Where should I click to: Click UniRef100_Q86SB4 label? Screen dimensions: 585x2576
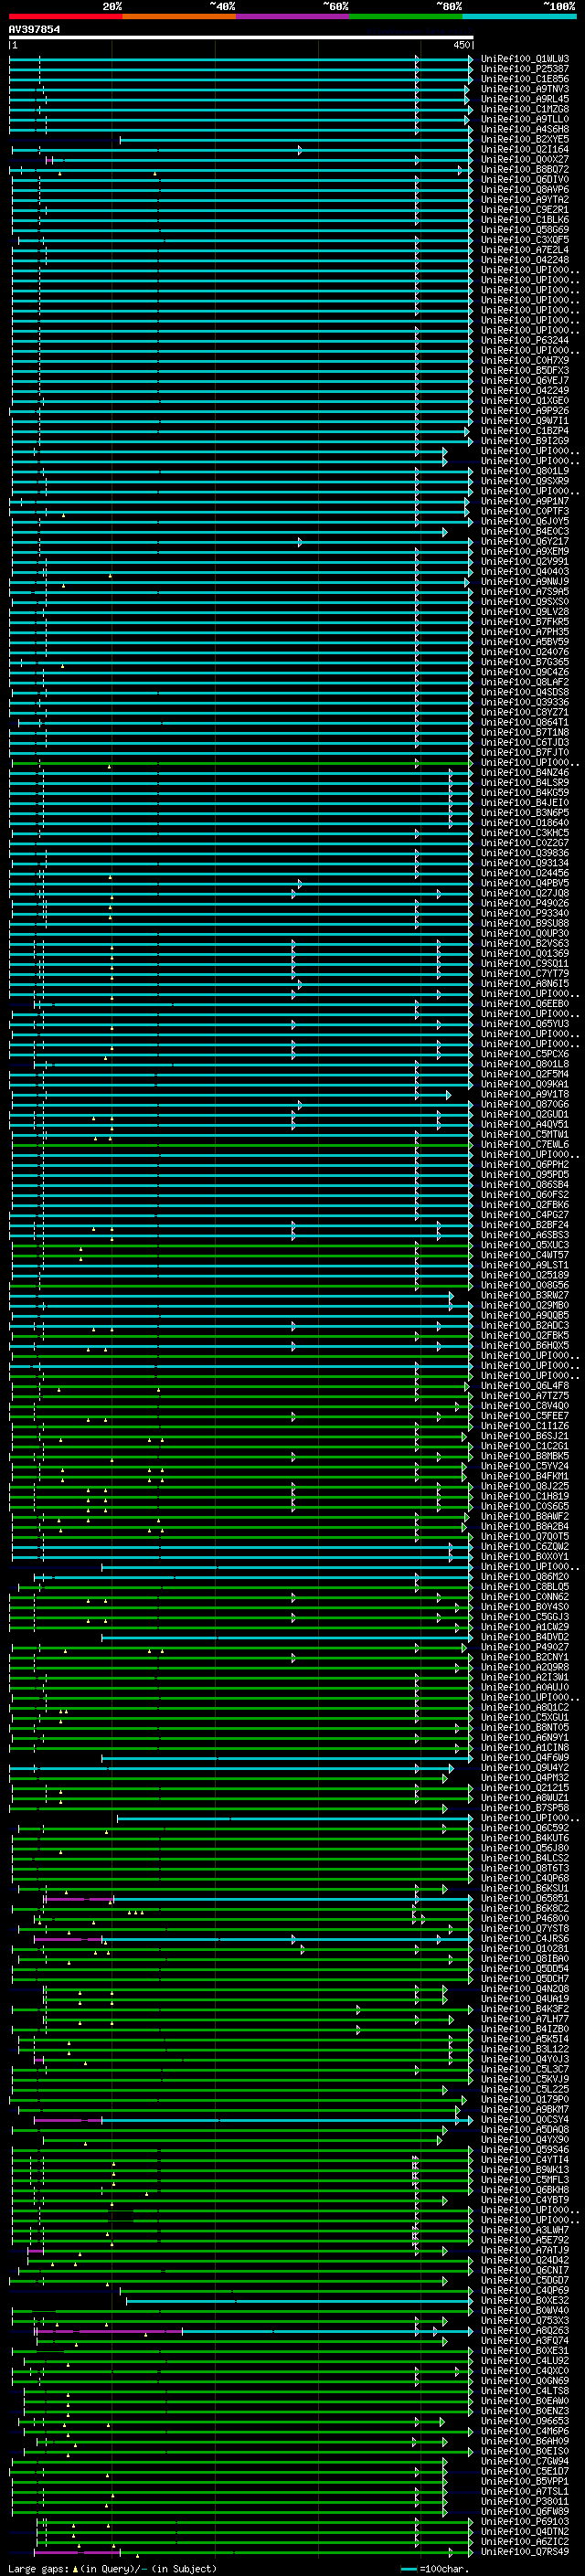(x=525, y=1184)
